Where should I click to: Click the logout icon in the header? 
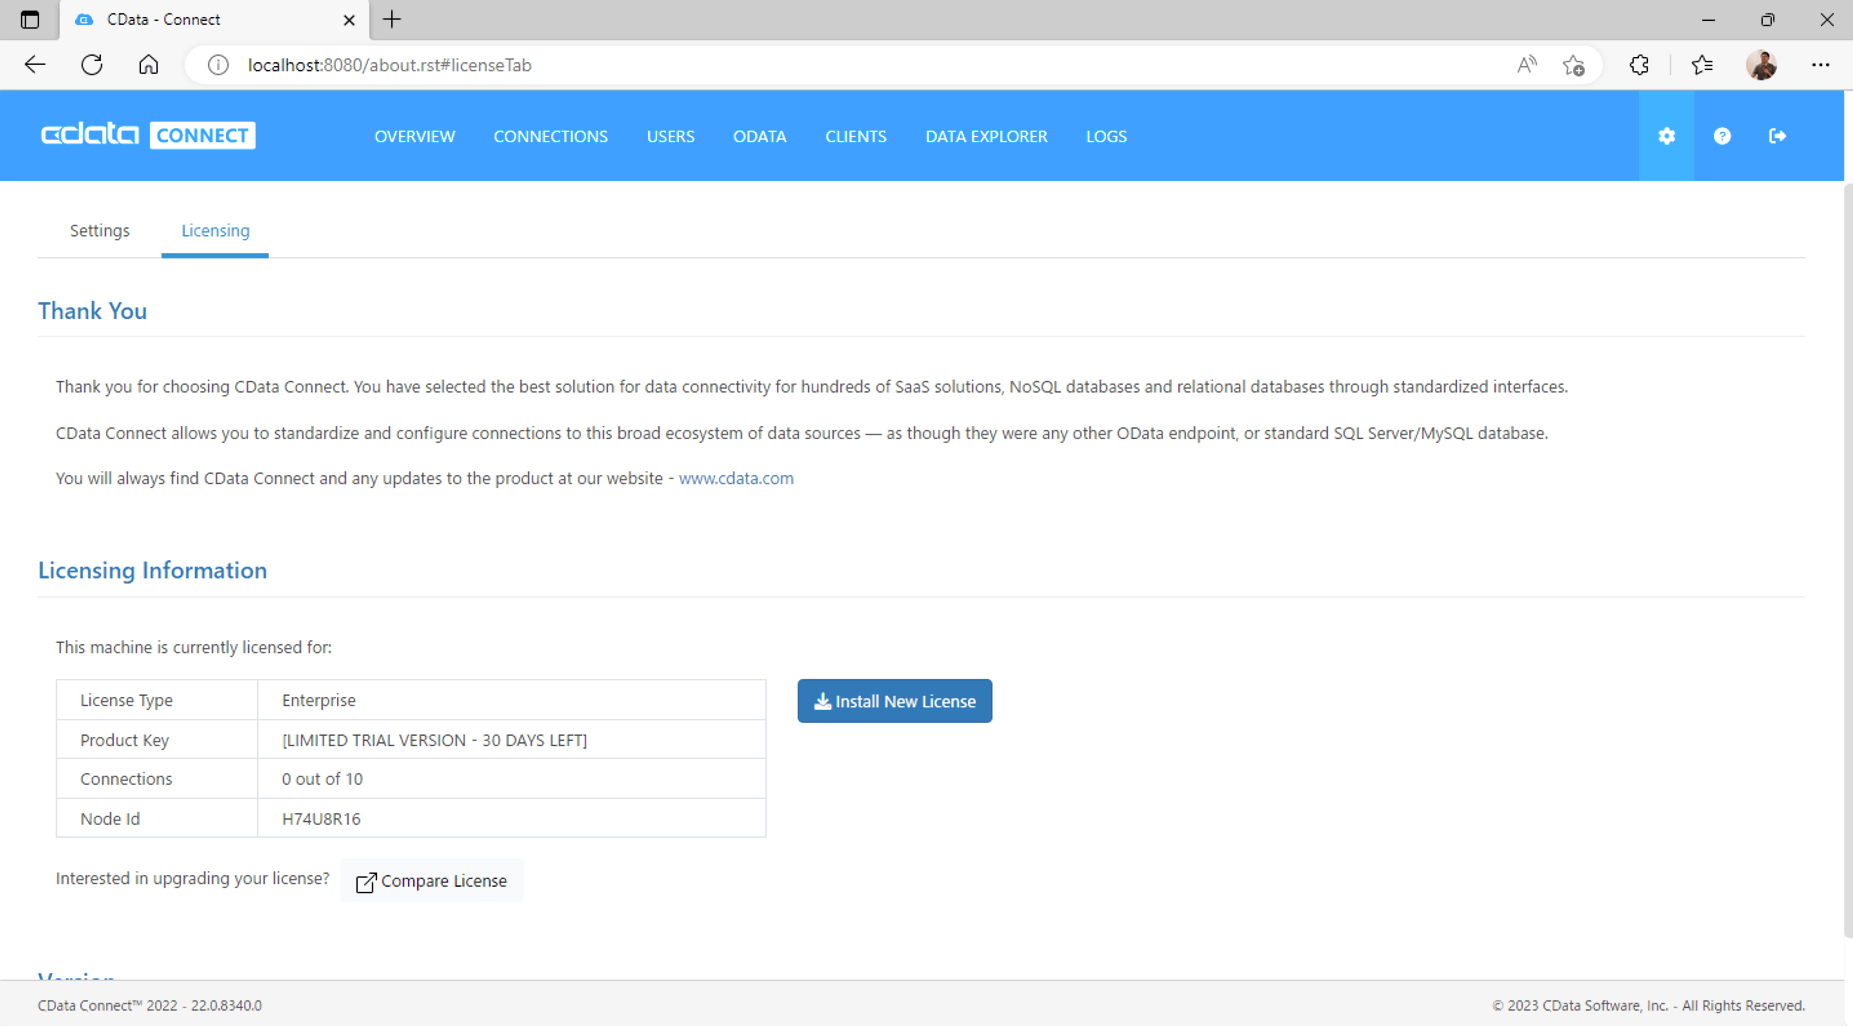(1777, 136)
